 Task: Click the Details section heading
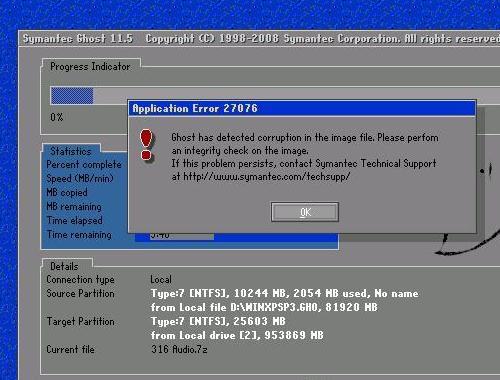click(64, 266)
